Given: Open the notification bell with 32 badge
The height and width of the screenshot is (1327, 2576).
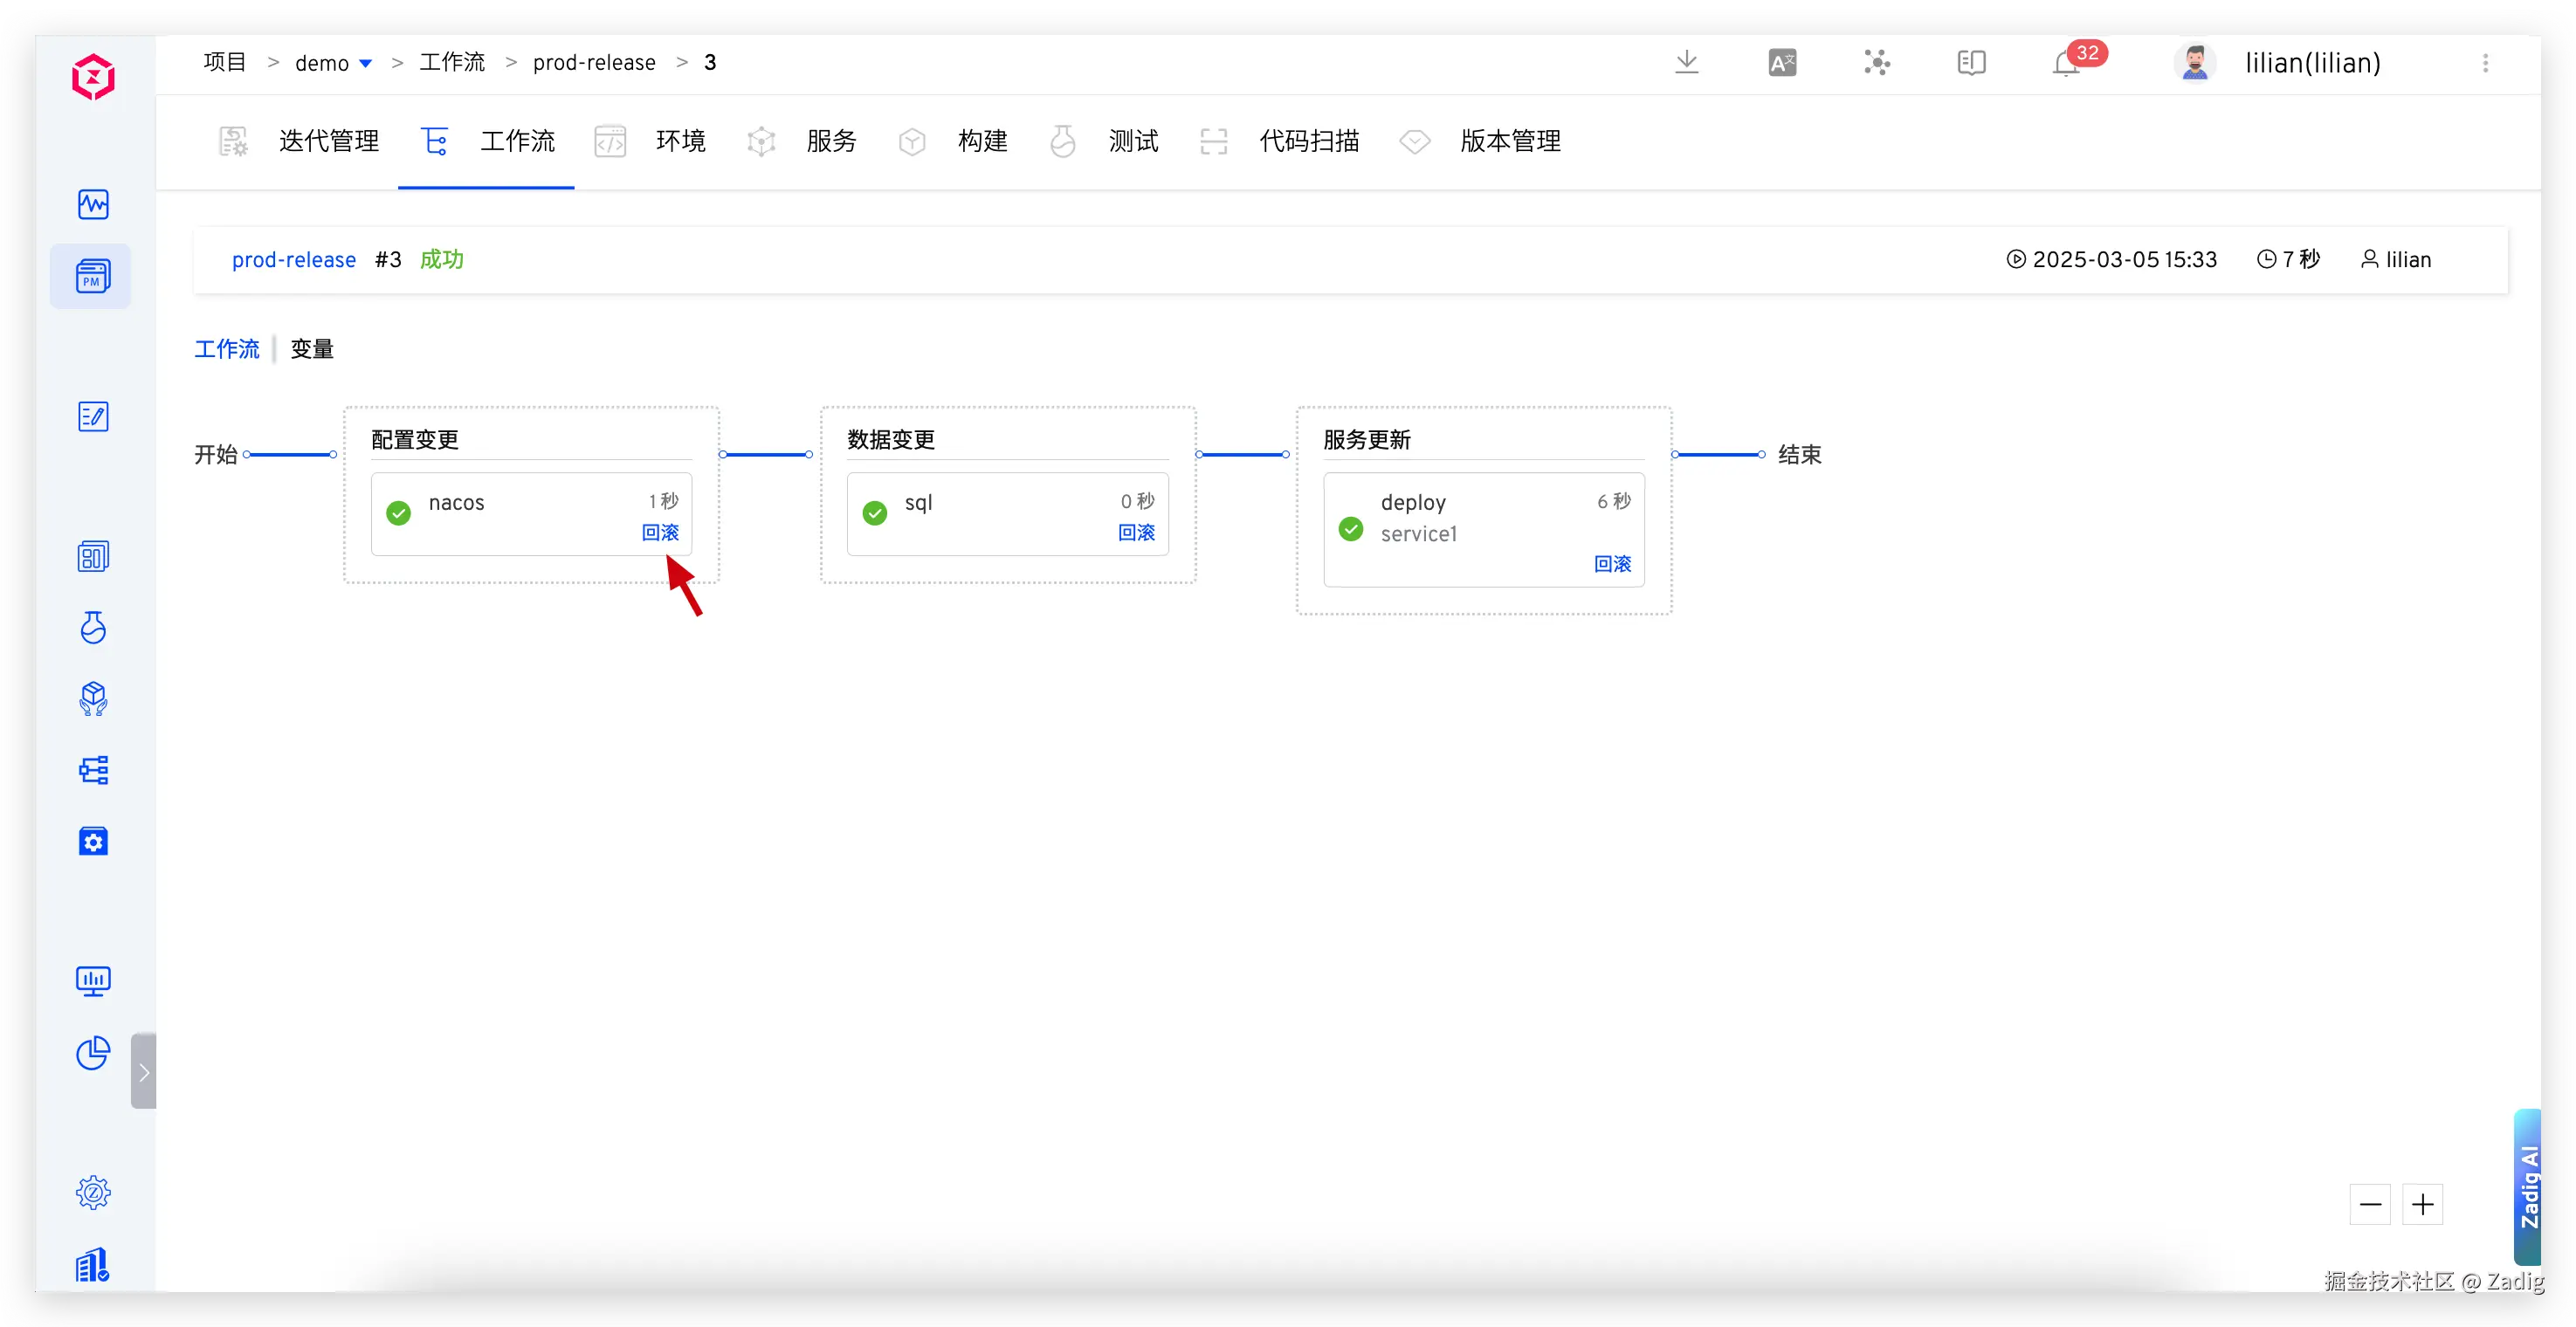Looking at the screenshot, I should (x=2066, y=64).
